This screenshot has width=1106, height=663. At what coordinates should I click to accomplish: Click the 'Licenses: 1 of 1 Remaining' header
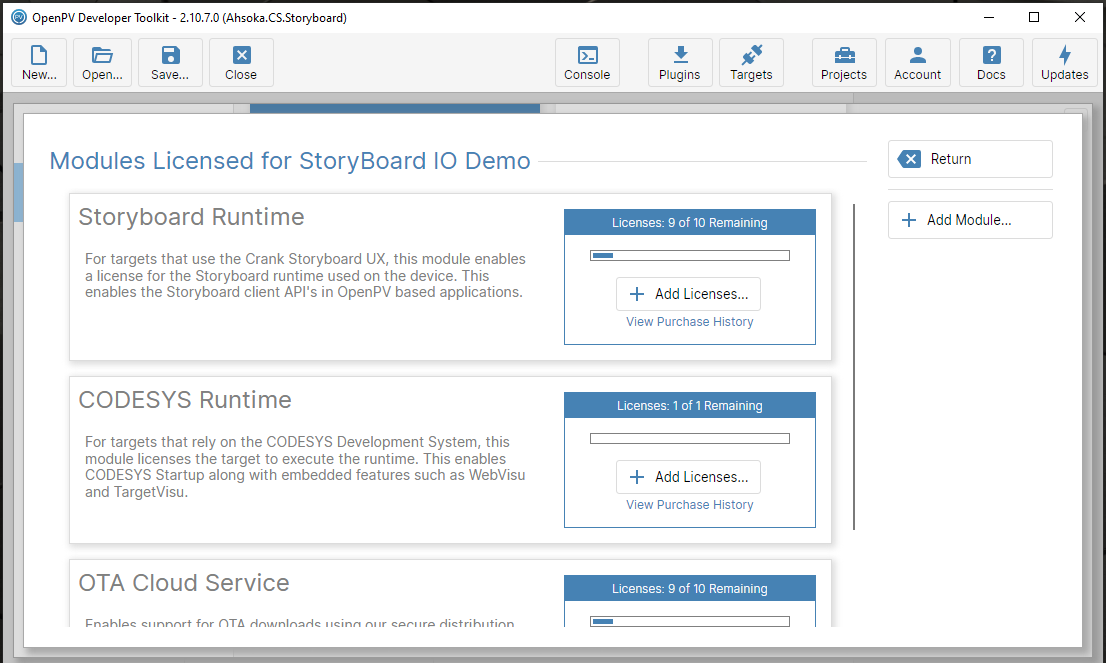coord(690,406)
